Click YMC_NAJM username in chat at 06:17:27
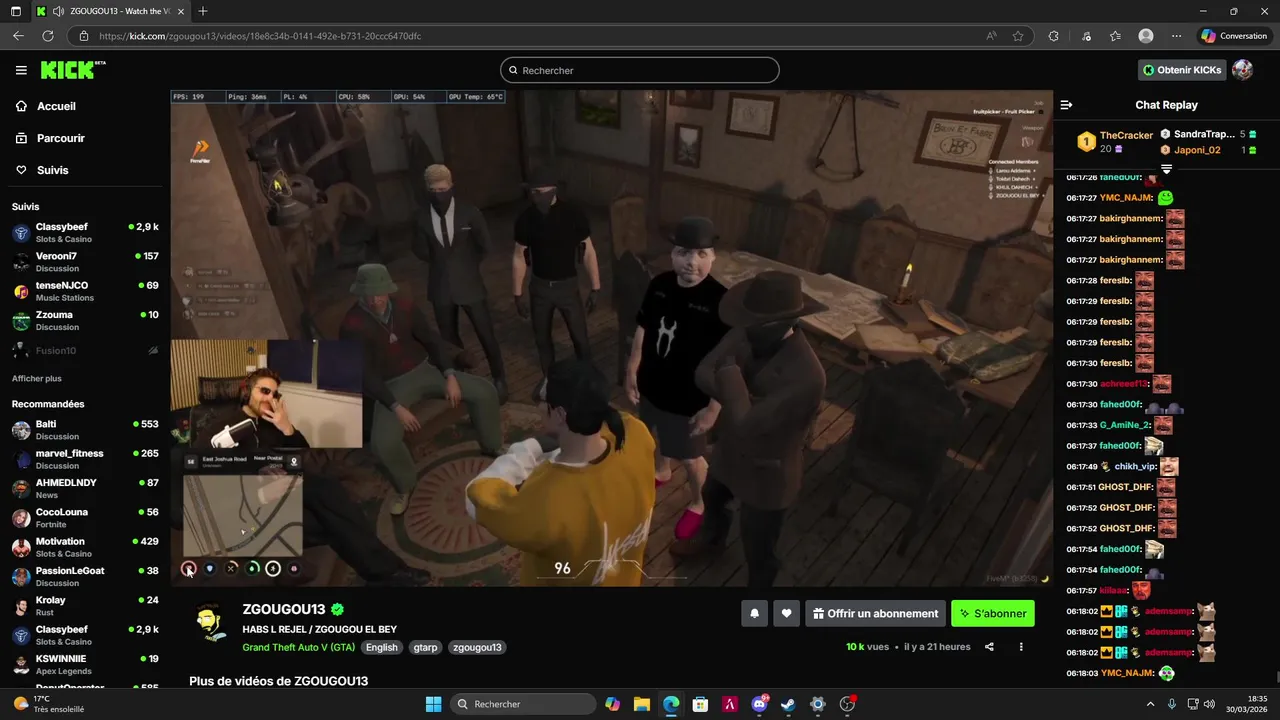 pos(1126,198)
